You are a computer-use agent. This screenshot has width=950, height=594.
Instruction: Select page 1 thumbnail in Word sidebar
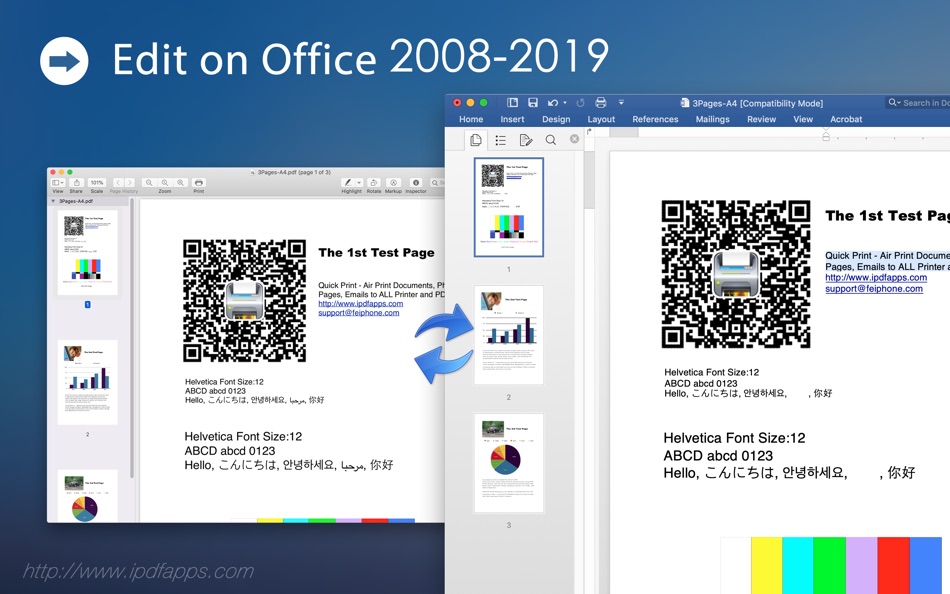pyautogui.click(x=509, y=207)
